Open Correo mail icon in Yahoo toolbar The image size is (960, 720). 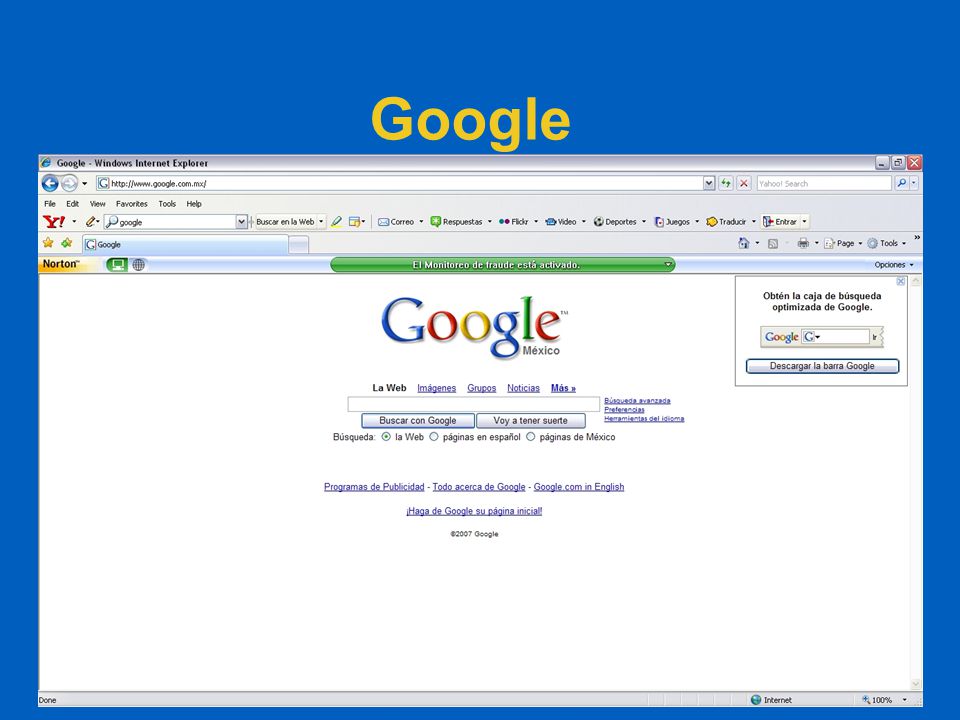click(x=384, y=222)
